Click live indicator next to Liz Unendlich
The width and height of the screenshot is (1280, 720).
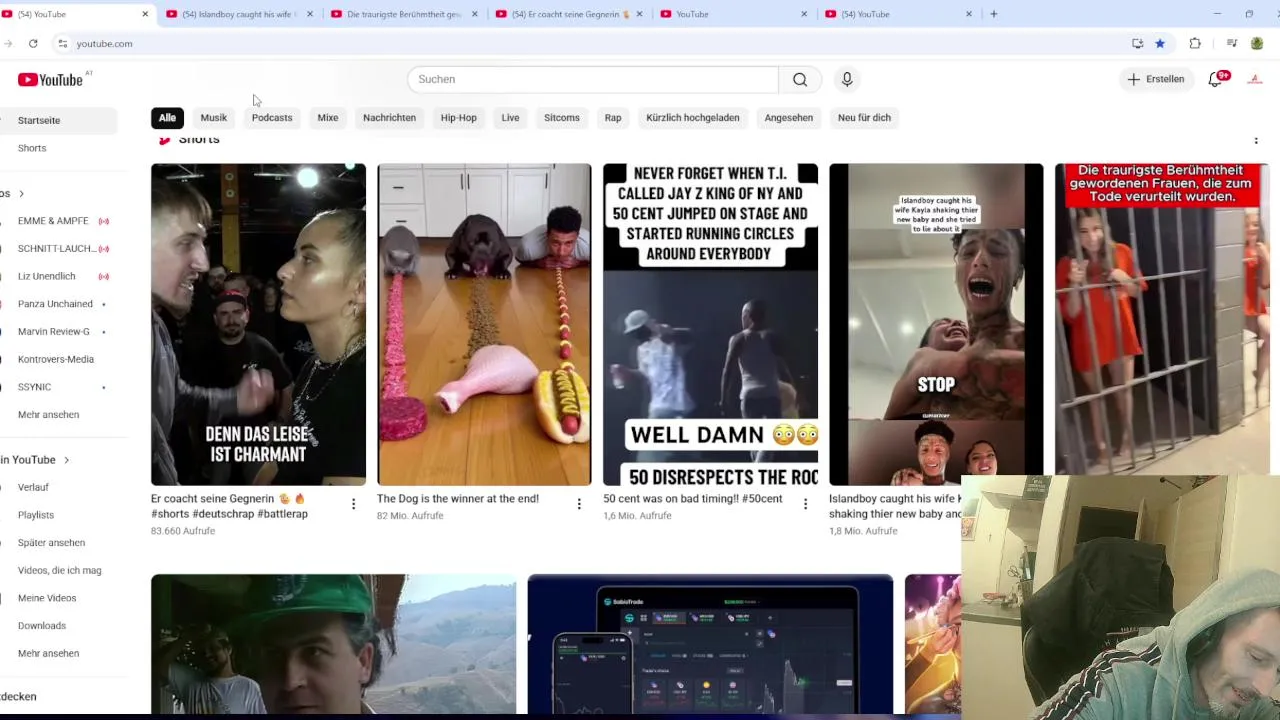coord(104,277)
